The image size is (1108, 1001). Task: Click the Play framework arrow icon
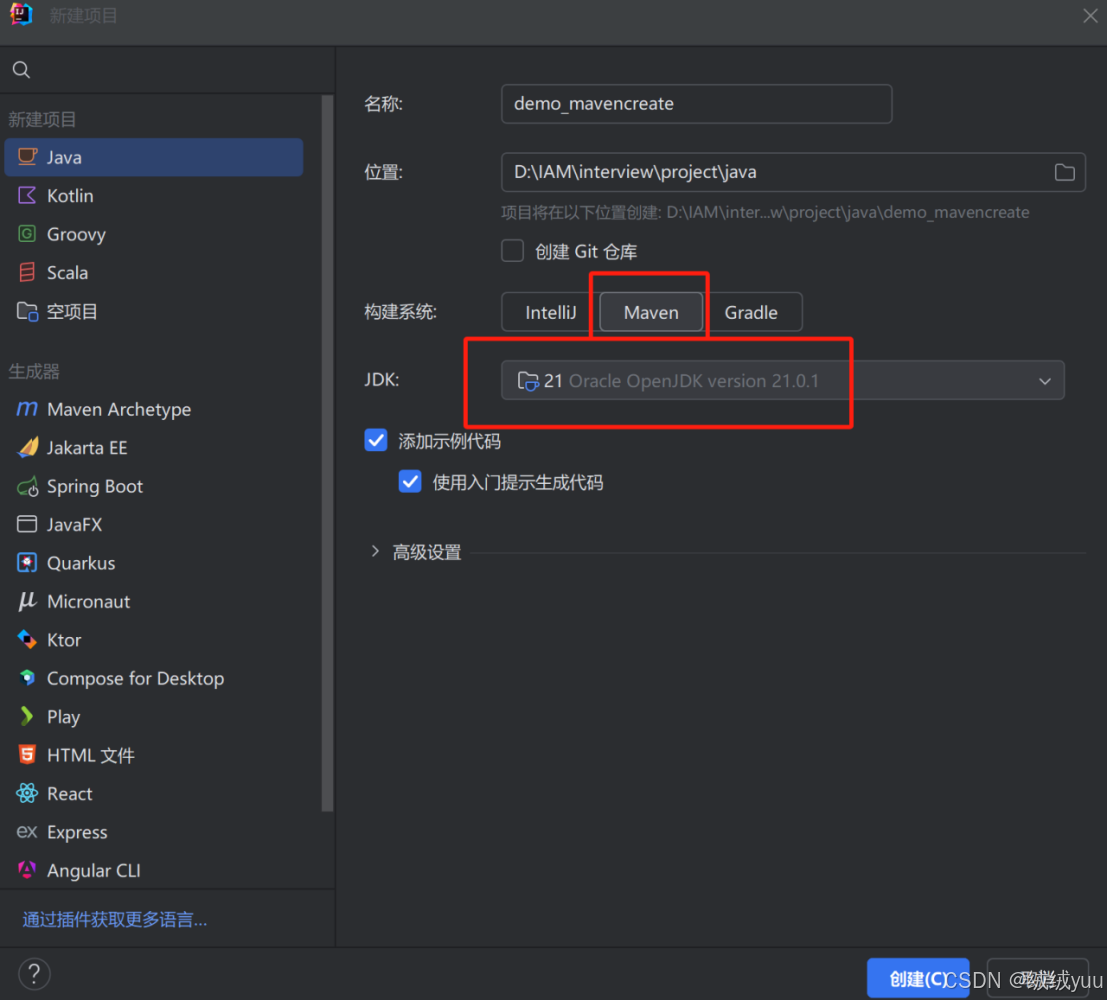tap(27, 716)
